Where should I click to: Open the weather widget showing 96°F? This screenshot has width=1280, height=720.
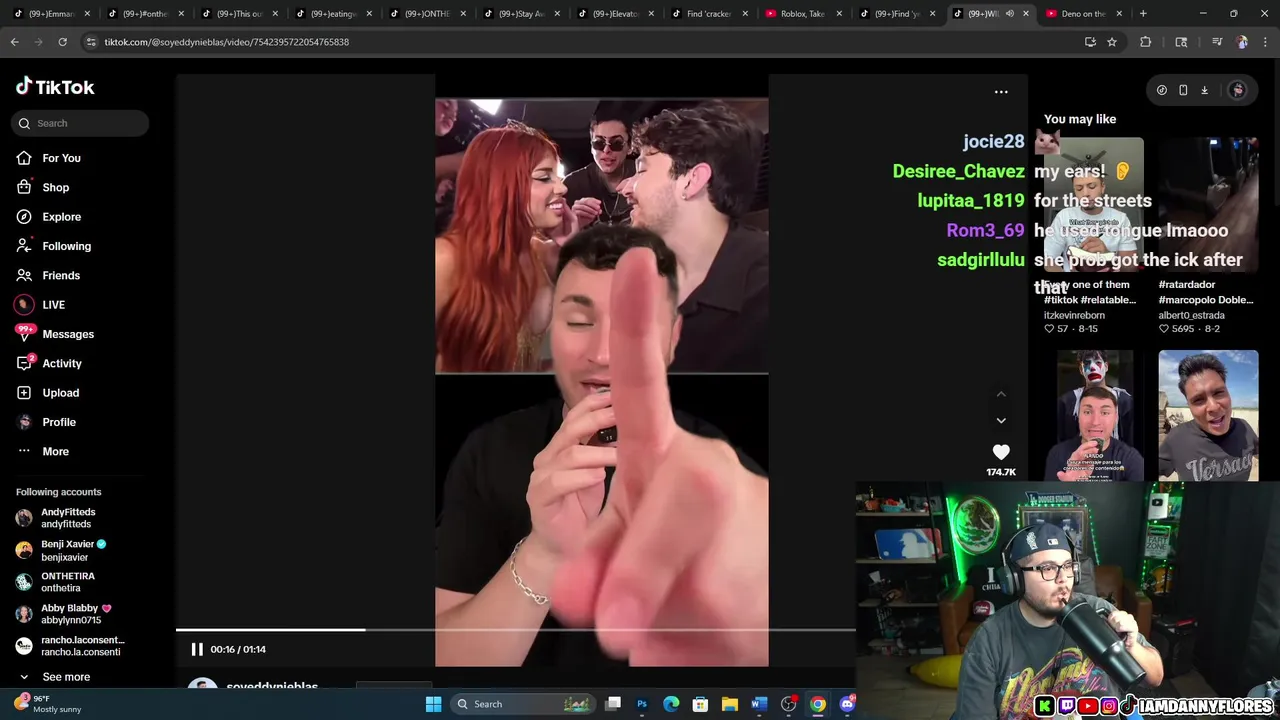coord(48,704)
